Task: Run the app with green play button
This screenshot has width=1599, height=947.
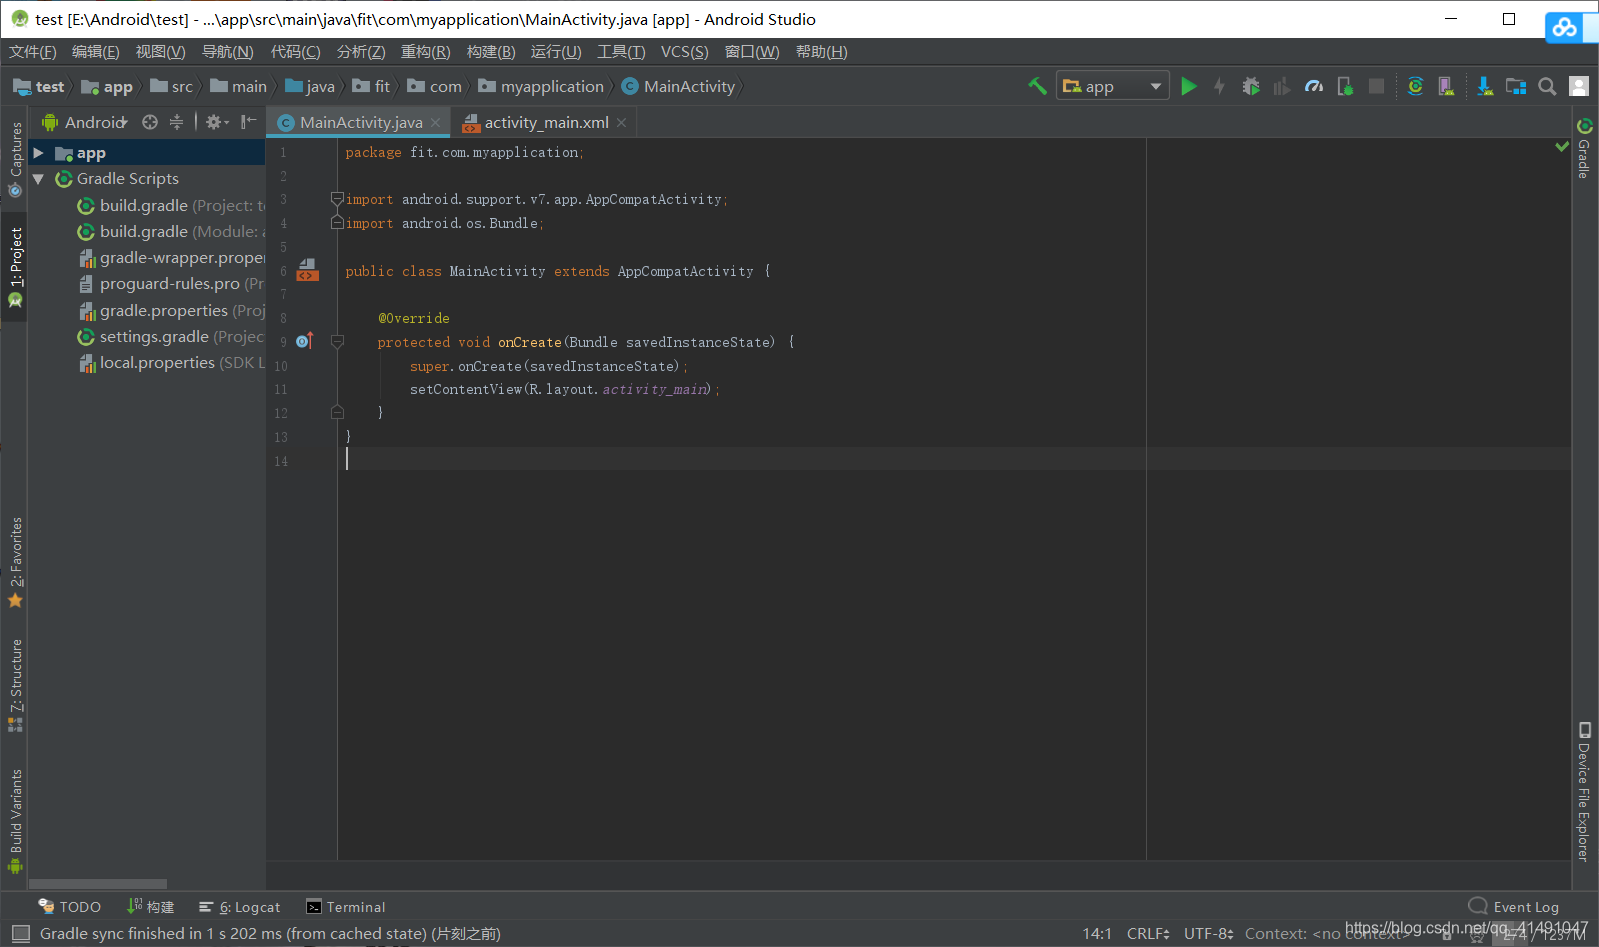Action: (x=1188, y=86)
